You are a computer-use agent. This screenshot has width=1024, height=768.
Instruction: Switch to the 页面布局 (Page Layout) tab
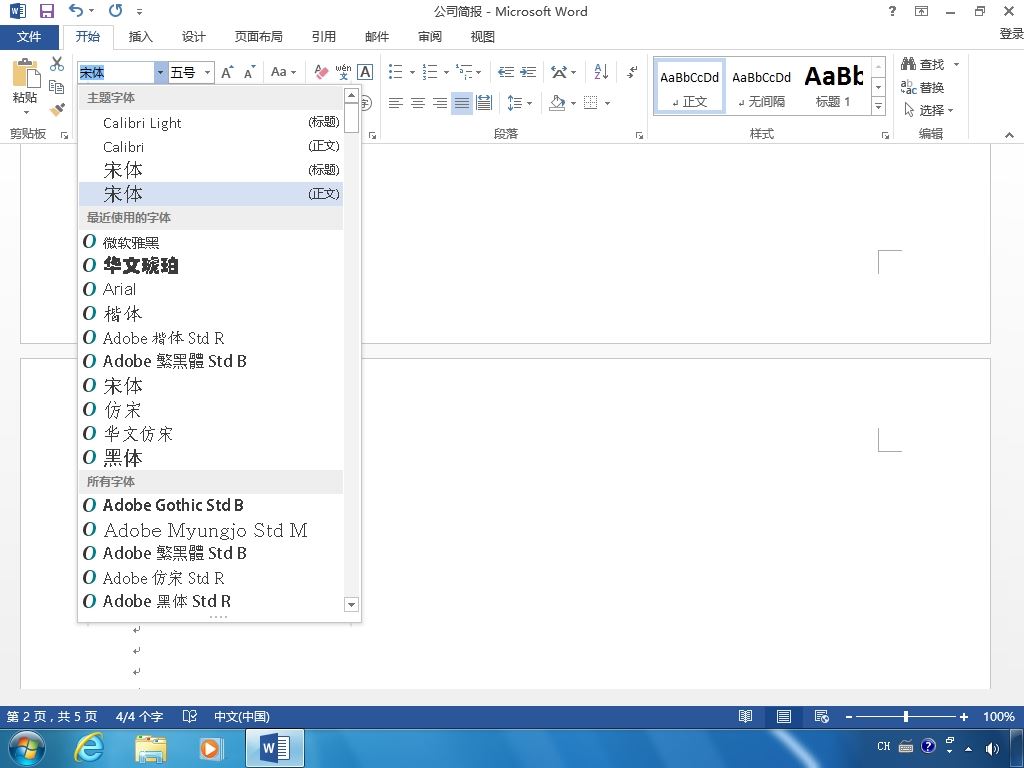[x=259, y=37]
